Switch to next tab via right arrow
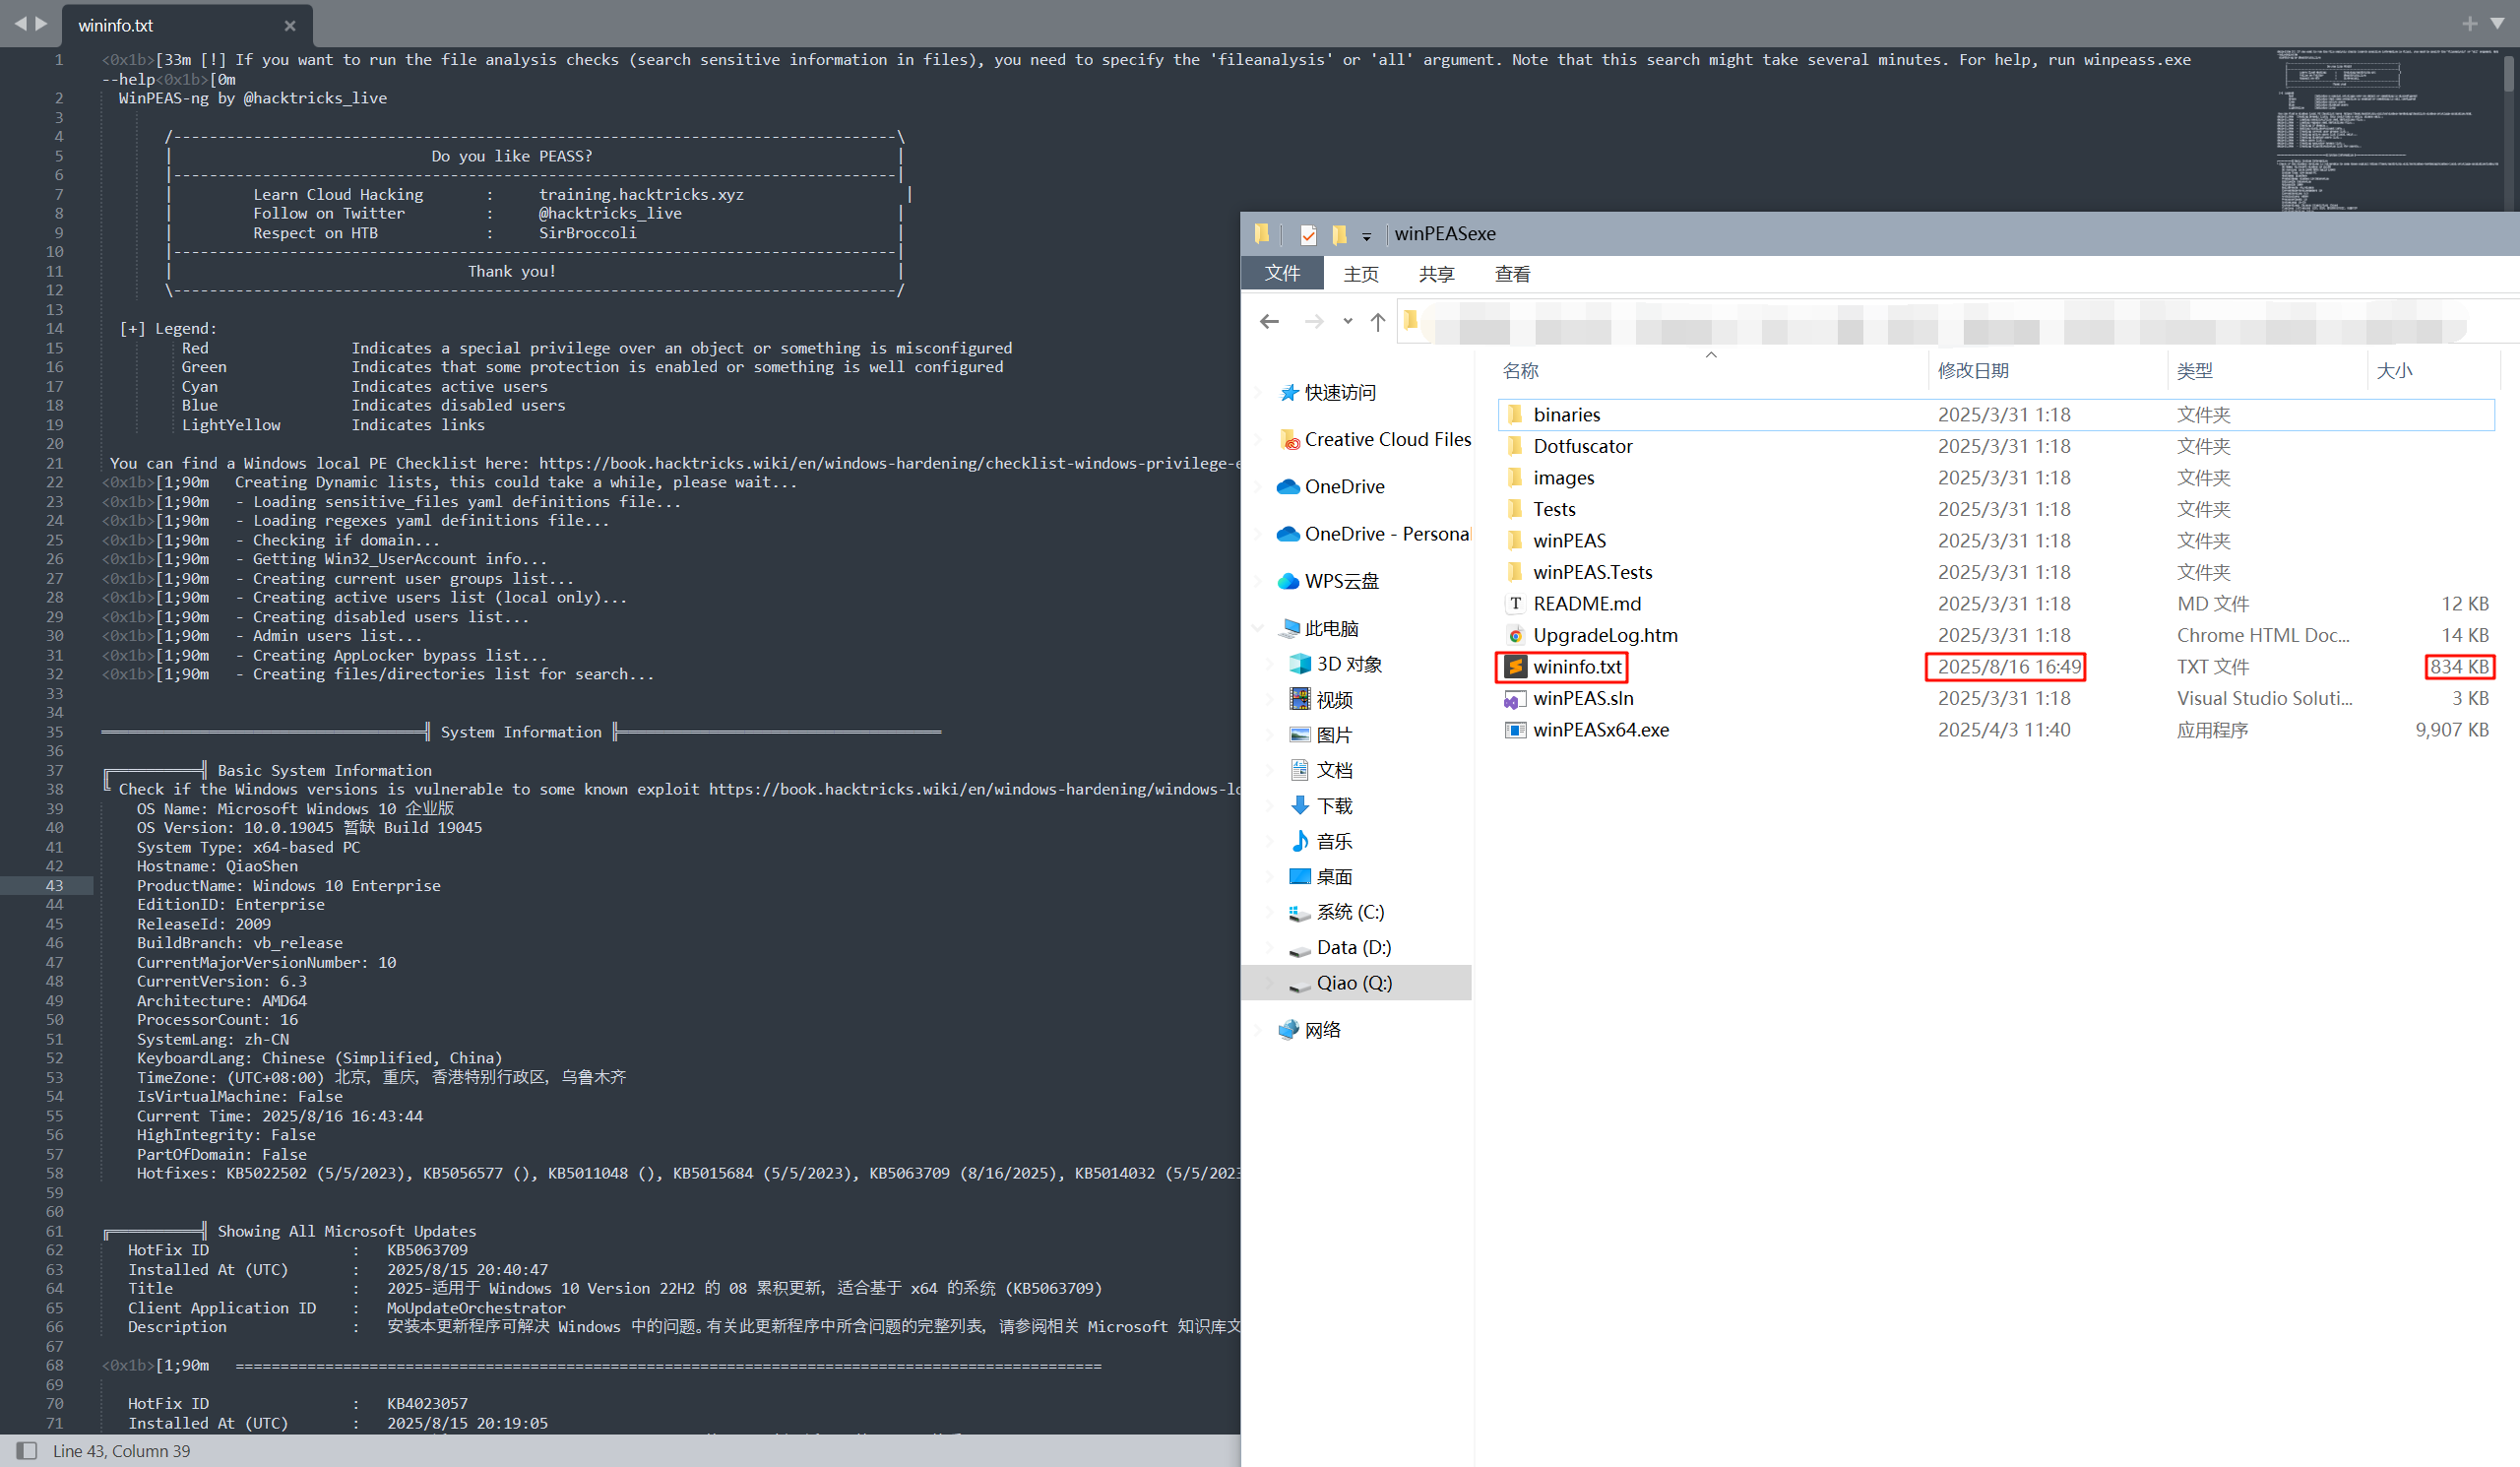This screenshot has height=1467, width=2520. click(x=41, y=23)
